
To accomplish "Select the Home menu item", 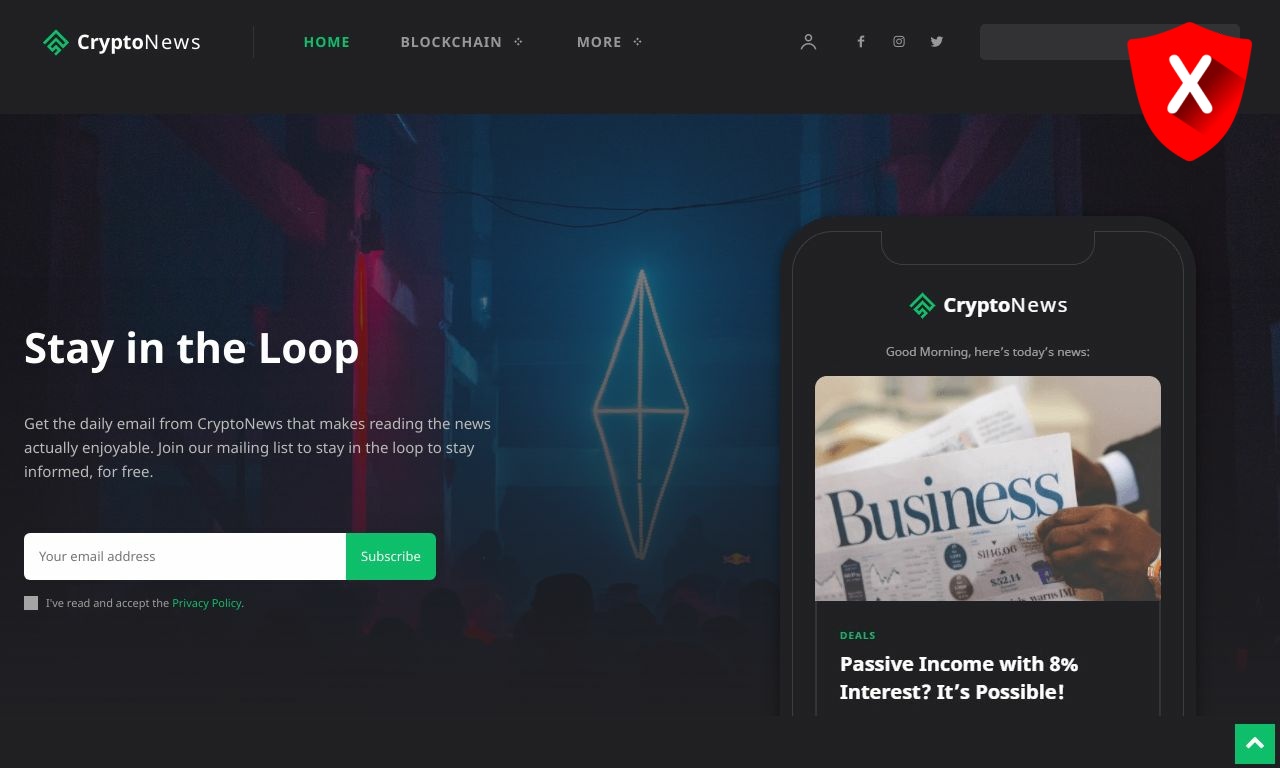I will tap(327, 42).
